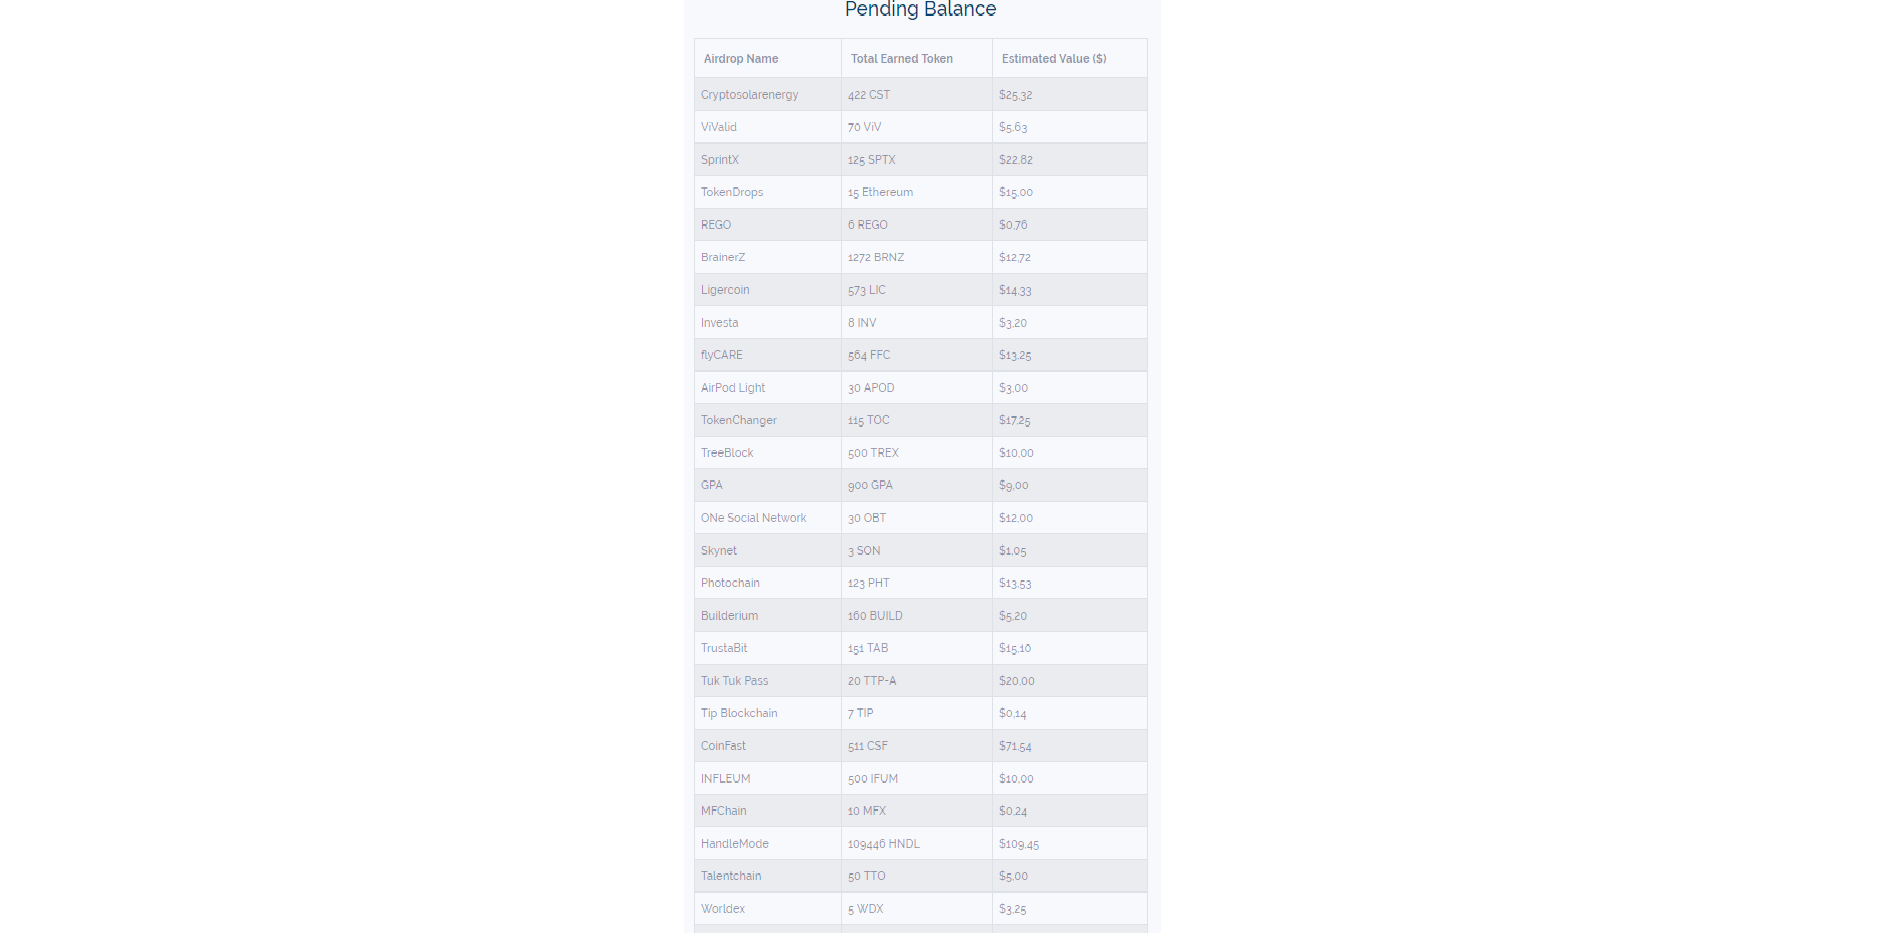Select the Tuk Tuk Pass link
This screenshot has width=1894, height=941.
click(734, 681)
